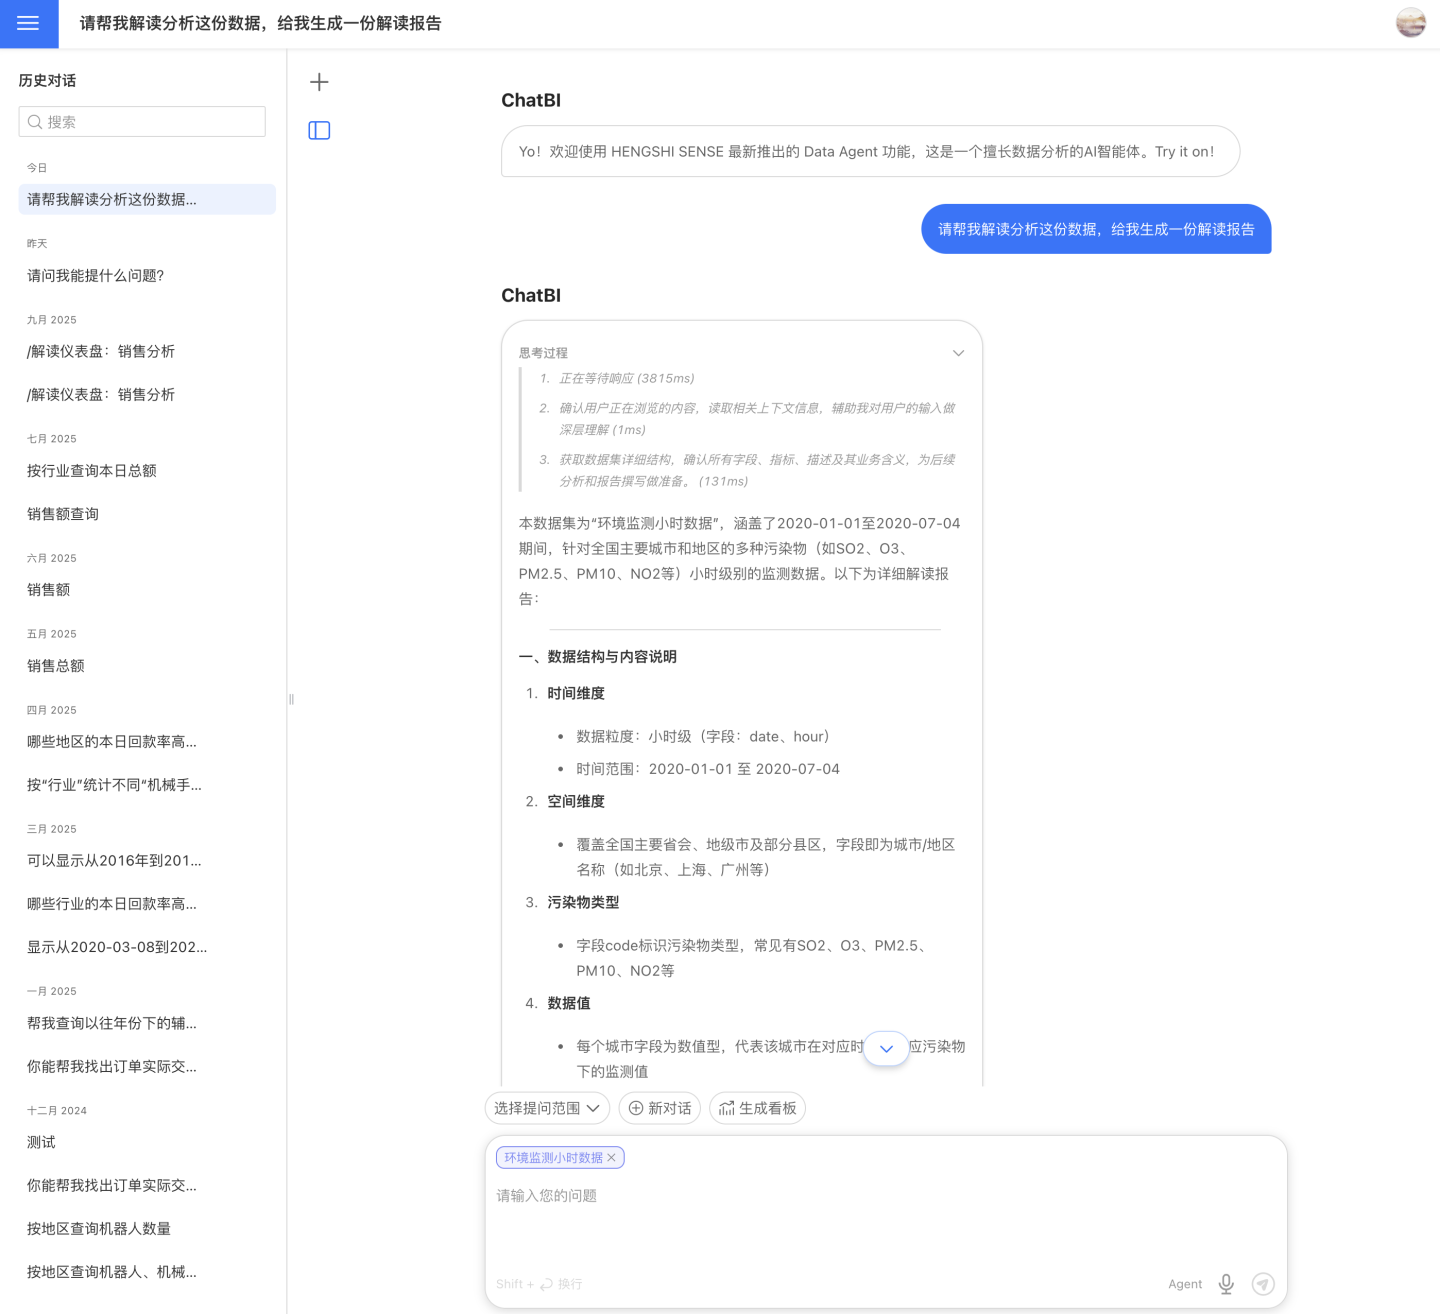This screenshot has height=1314, width=1440.
Task: Collapse the 思考过程 section
Action: point(958,353)
